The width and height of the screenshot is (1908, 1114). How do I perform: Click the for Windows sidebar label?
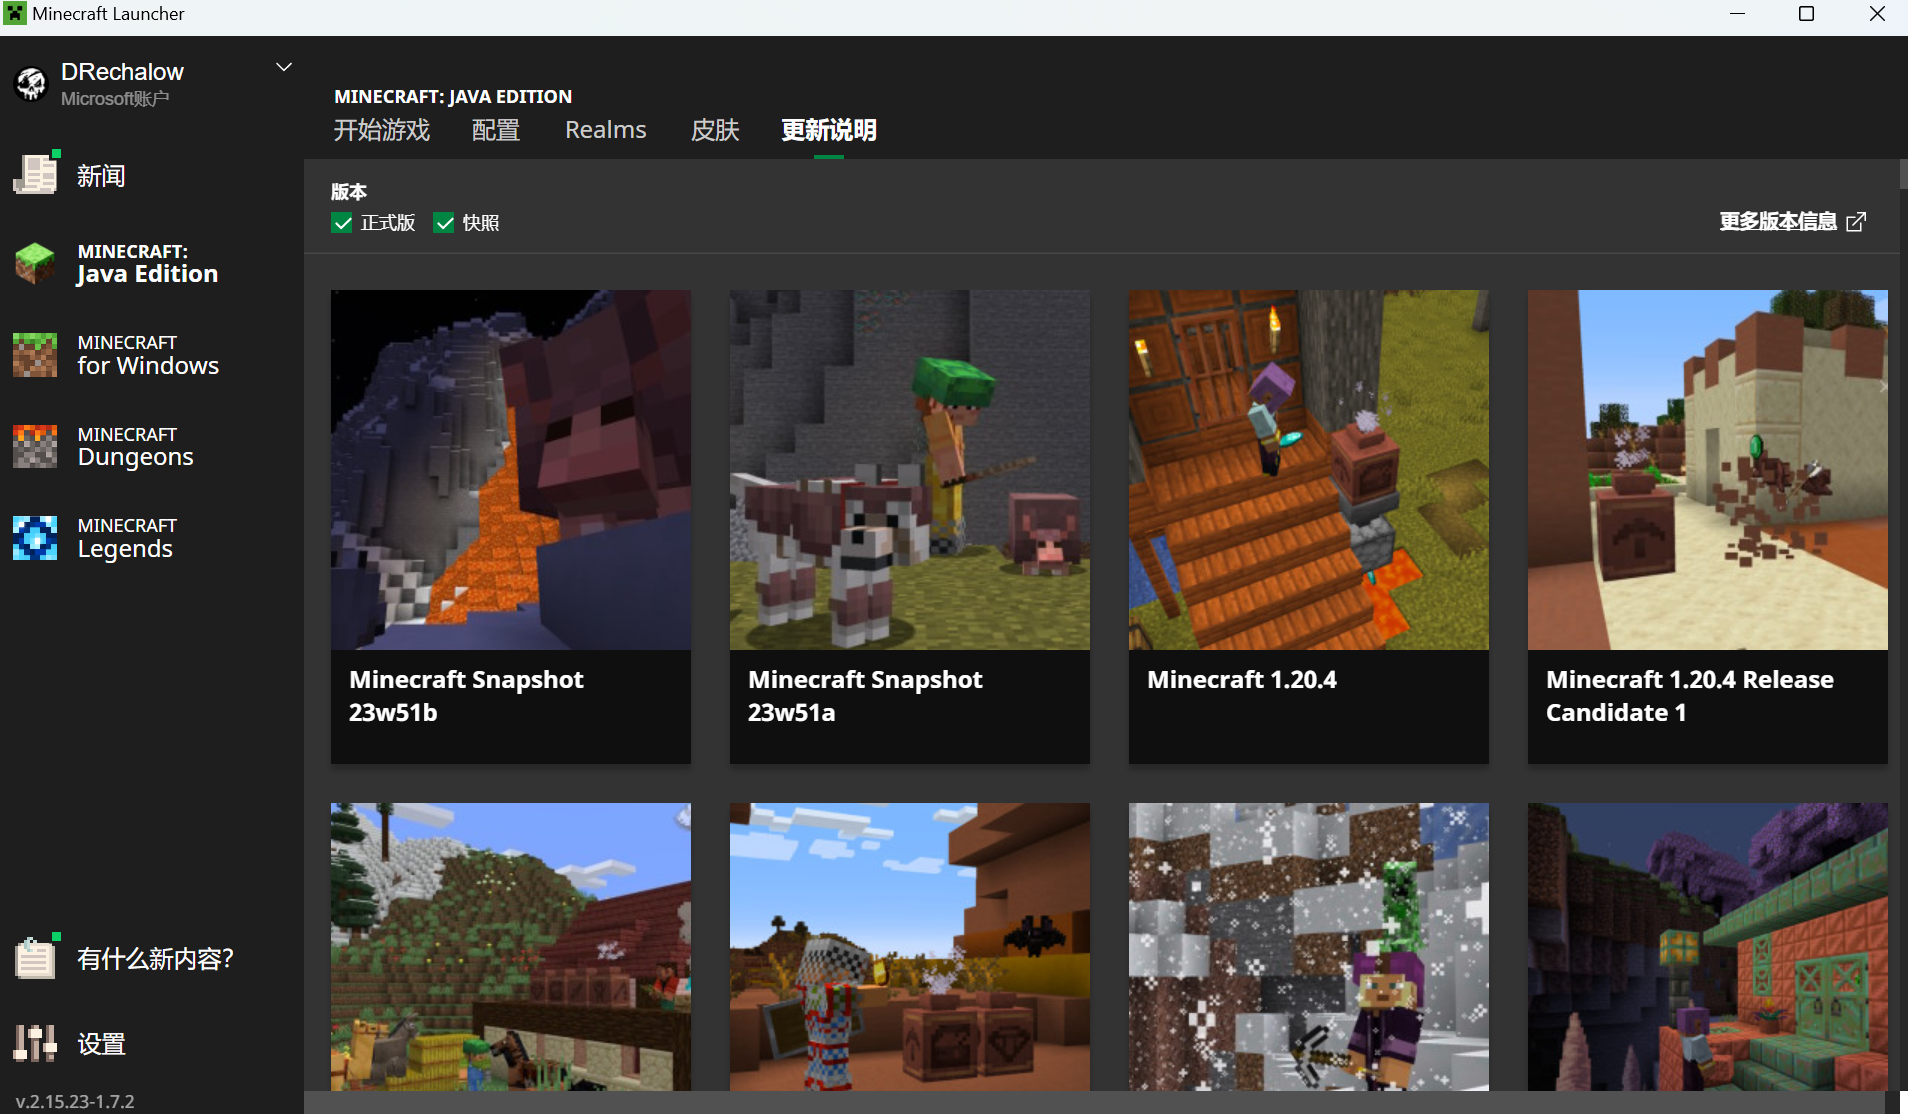pos(148,356)
